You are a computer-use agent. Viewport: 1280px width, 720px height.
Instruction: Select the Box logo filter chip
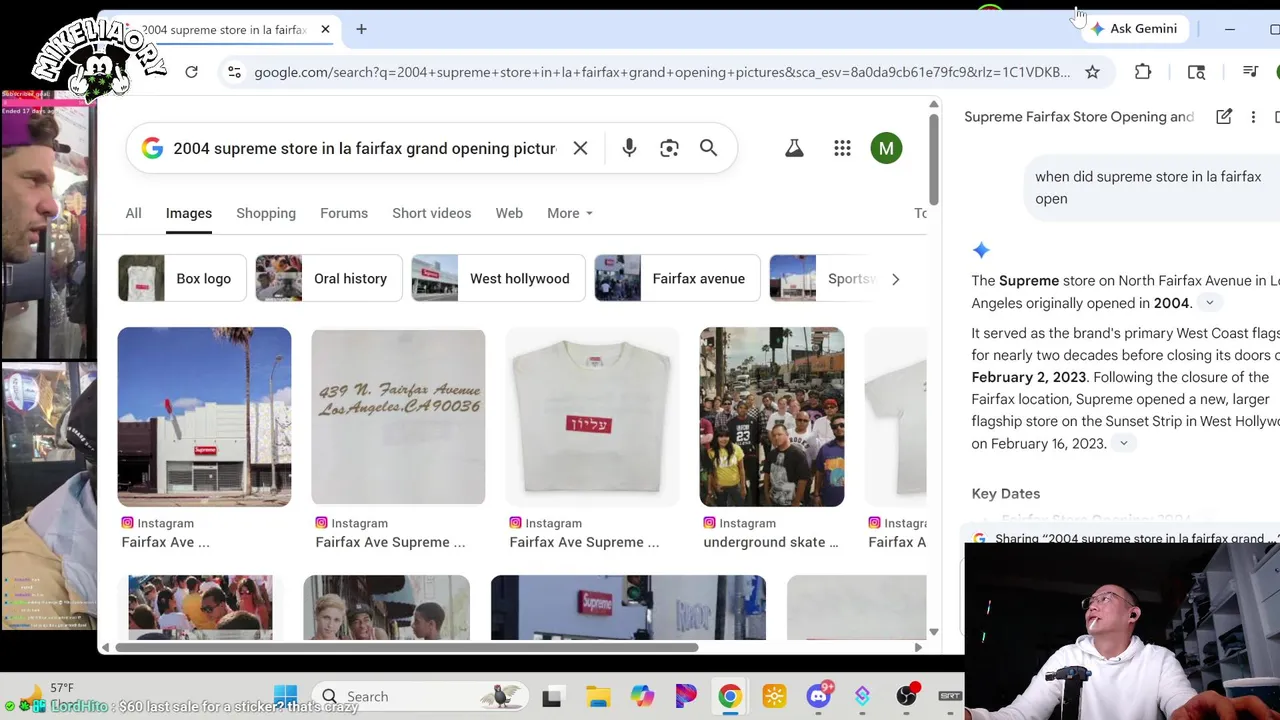coord(180,278)
